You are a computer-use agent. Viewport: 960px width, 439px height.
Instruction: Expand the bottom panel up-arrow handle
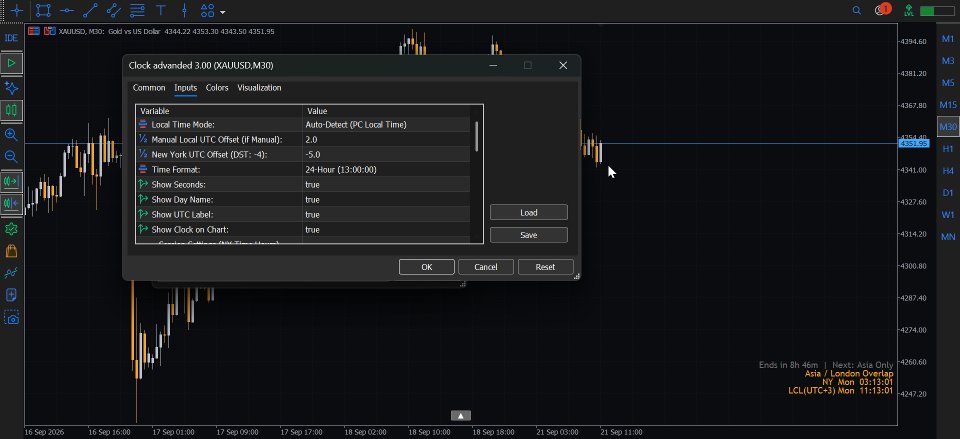pos(460,416)
